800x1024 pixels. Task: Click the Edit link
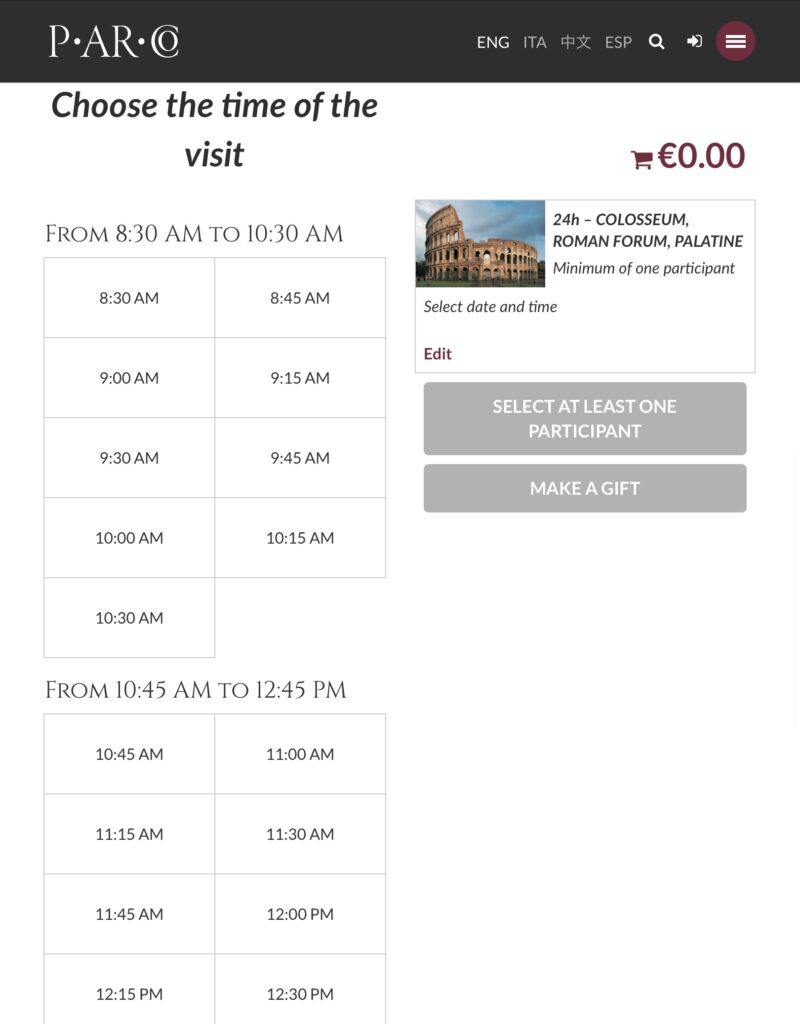[438, 354]
